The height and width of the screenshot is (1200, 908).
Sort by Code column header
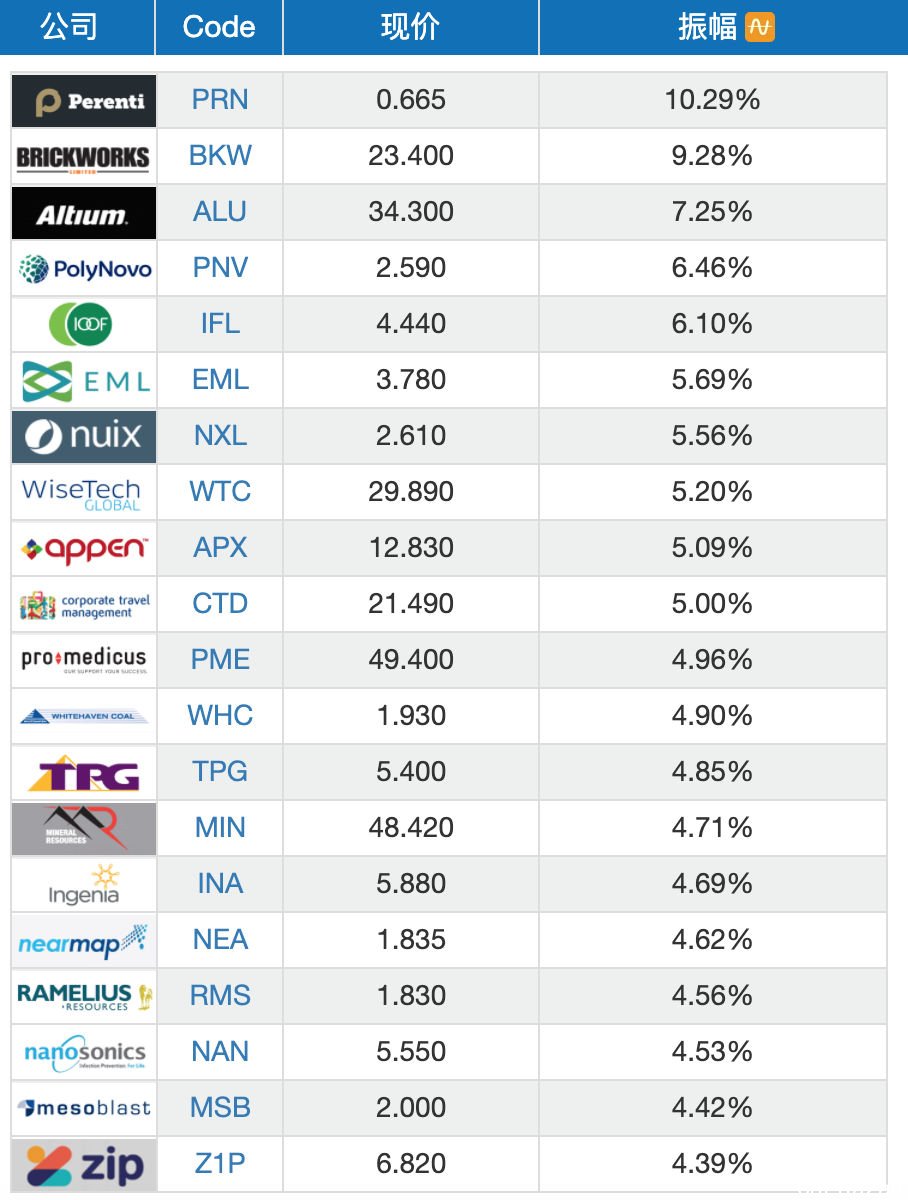coord(219,27)
